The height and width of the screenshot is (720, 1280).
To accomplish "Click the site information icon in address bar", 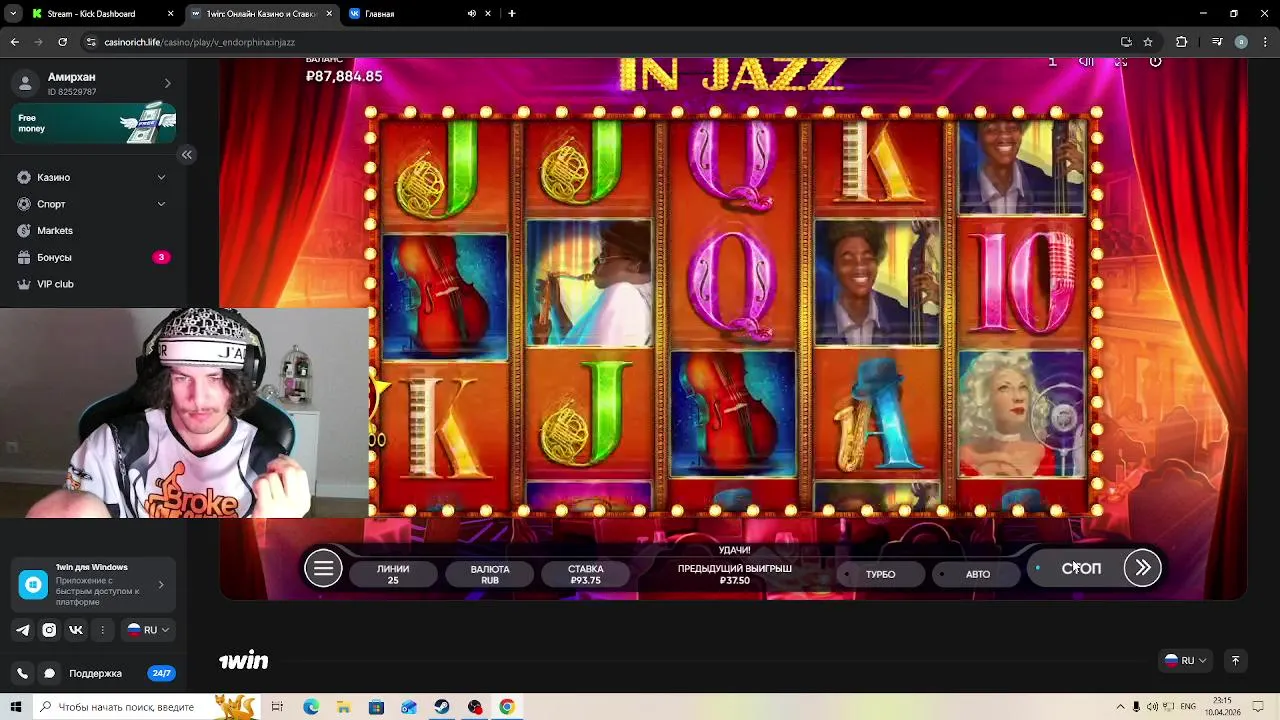I will (x=92, y=42).
